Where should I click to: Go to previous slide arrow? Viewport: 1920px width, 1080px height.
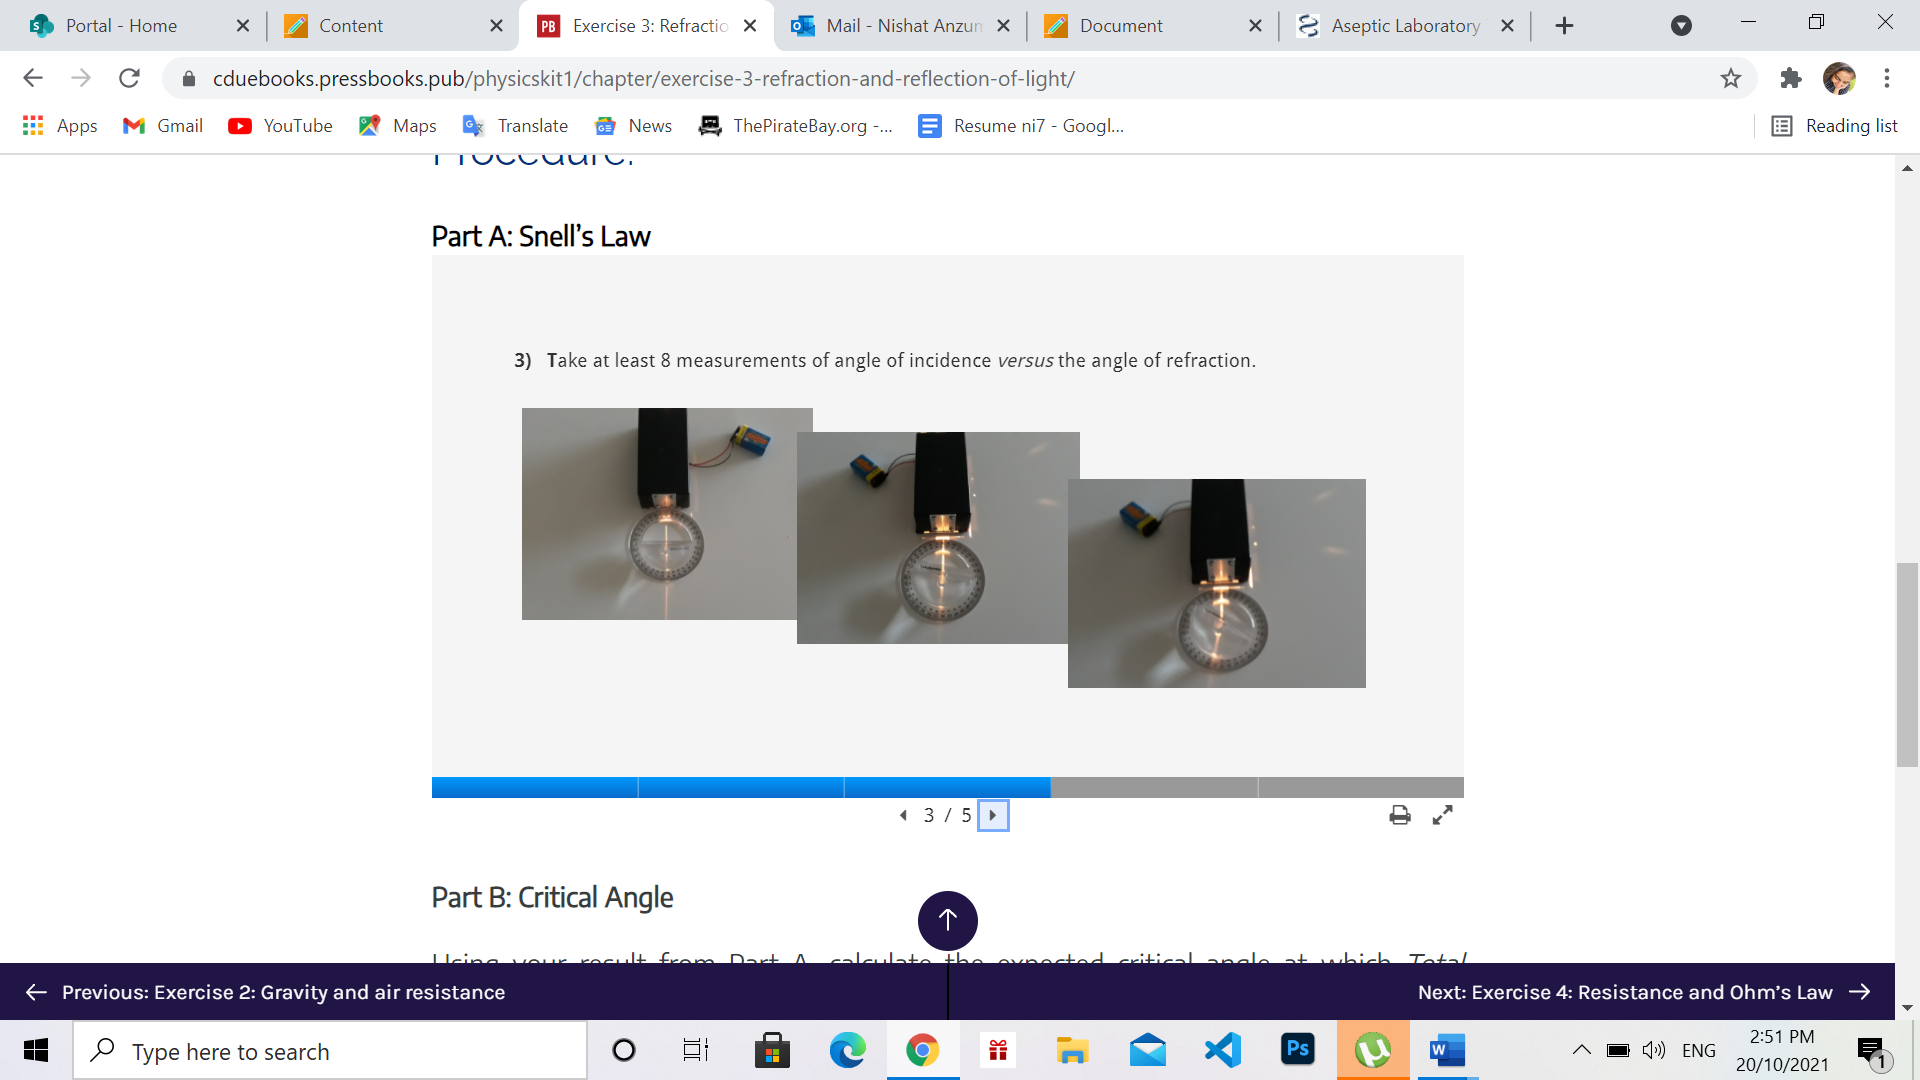tap(903, 815)
